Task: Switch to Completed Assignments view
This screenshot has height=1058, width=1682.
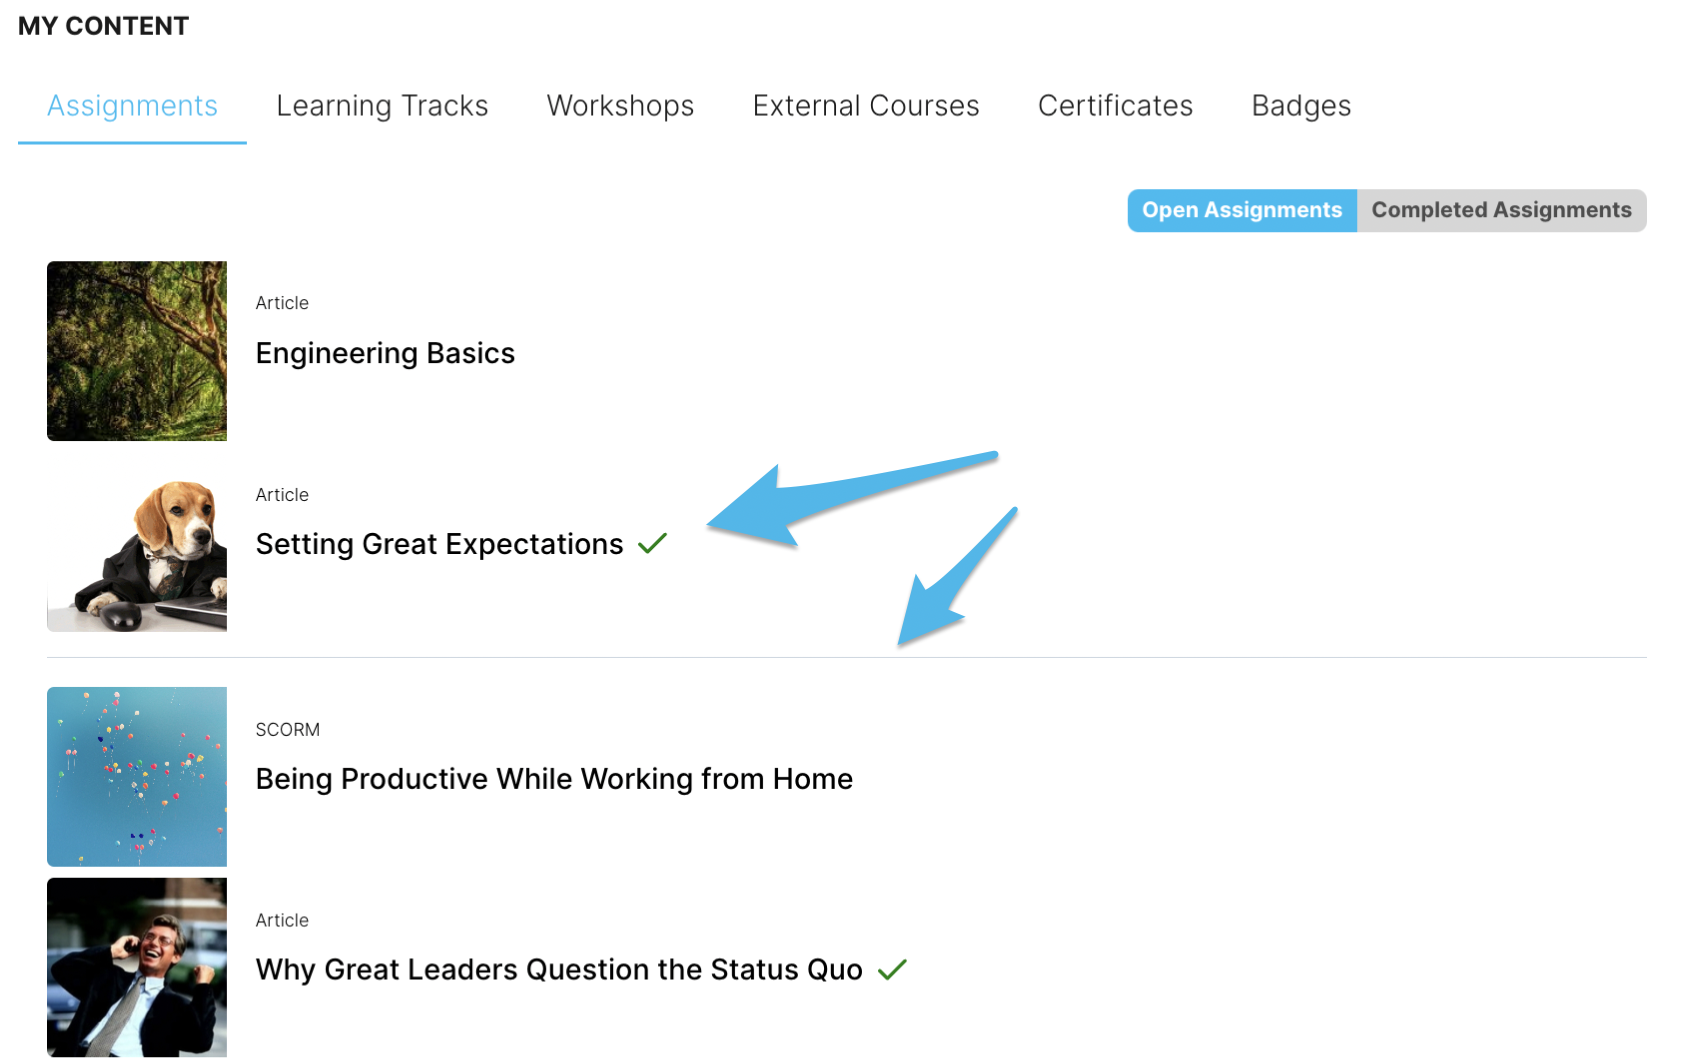Action: click(x=1501, y=210)
